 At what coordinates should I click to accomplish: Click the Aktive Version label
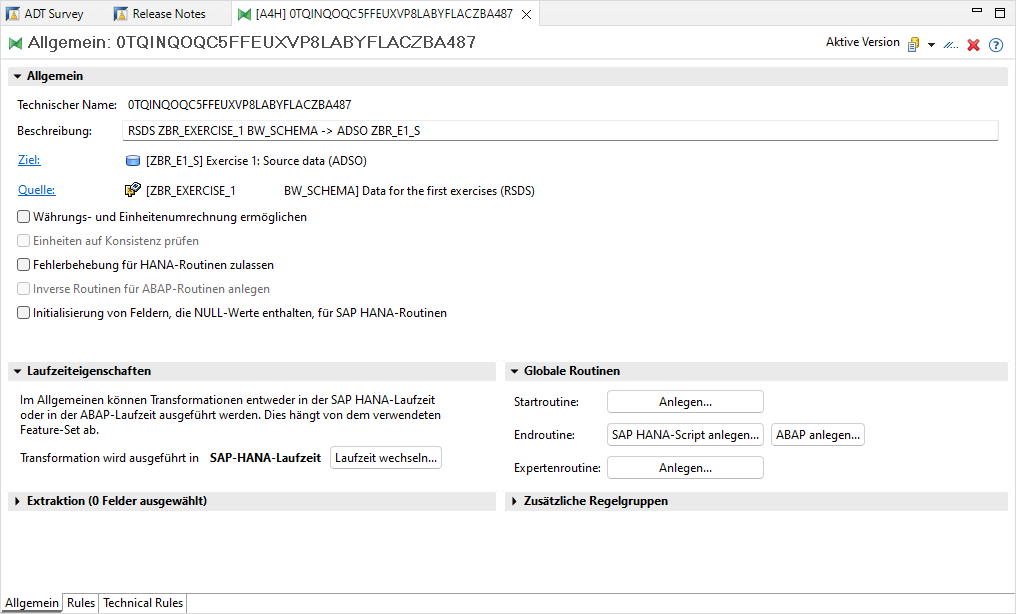pyautogui.click(x=862, y=42)
